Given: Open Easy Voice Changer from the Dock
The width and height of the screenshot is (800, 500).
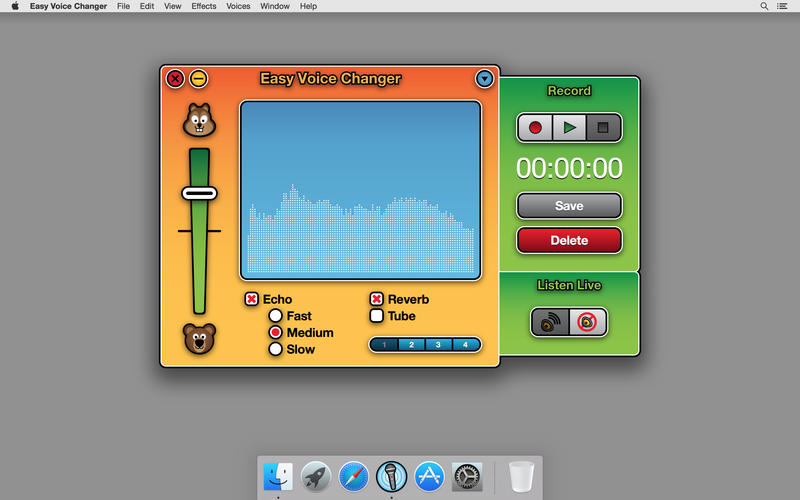Looking at the screenshot, I should click(391, 476).
